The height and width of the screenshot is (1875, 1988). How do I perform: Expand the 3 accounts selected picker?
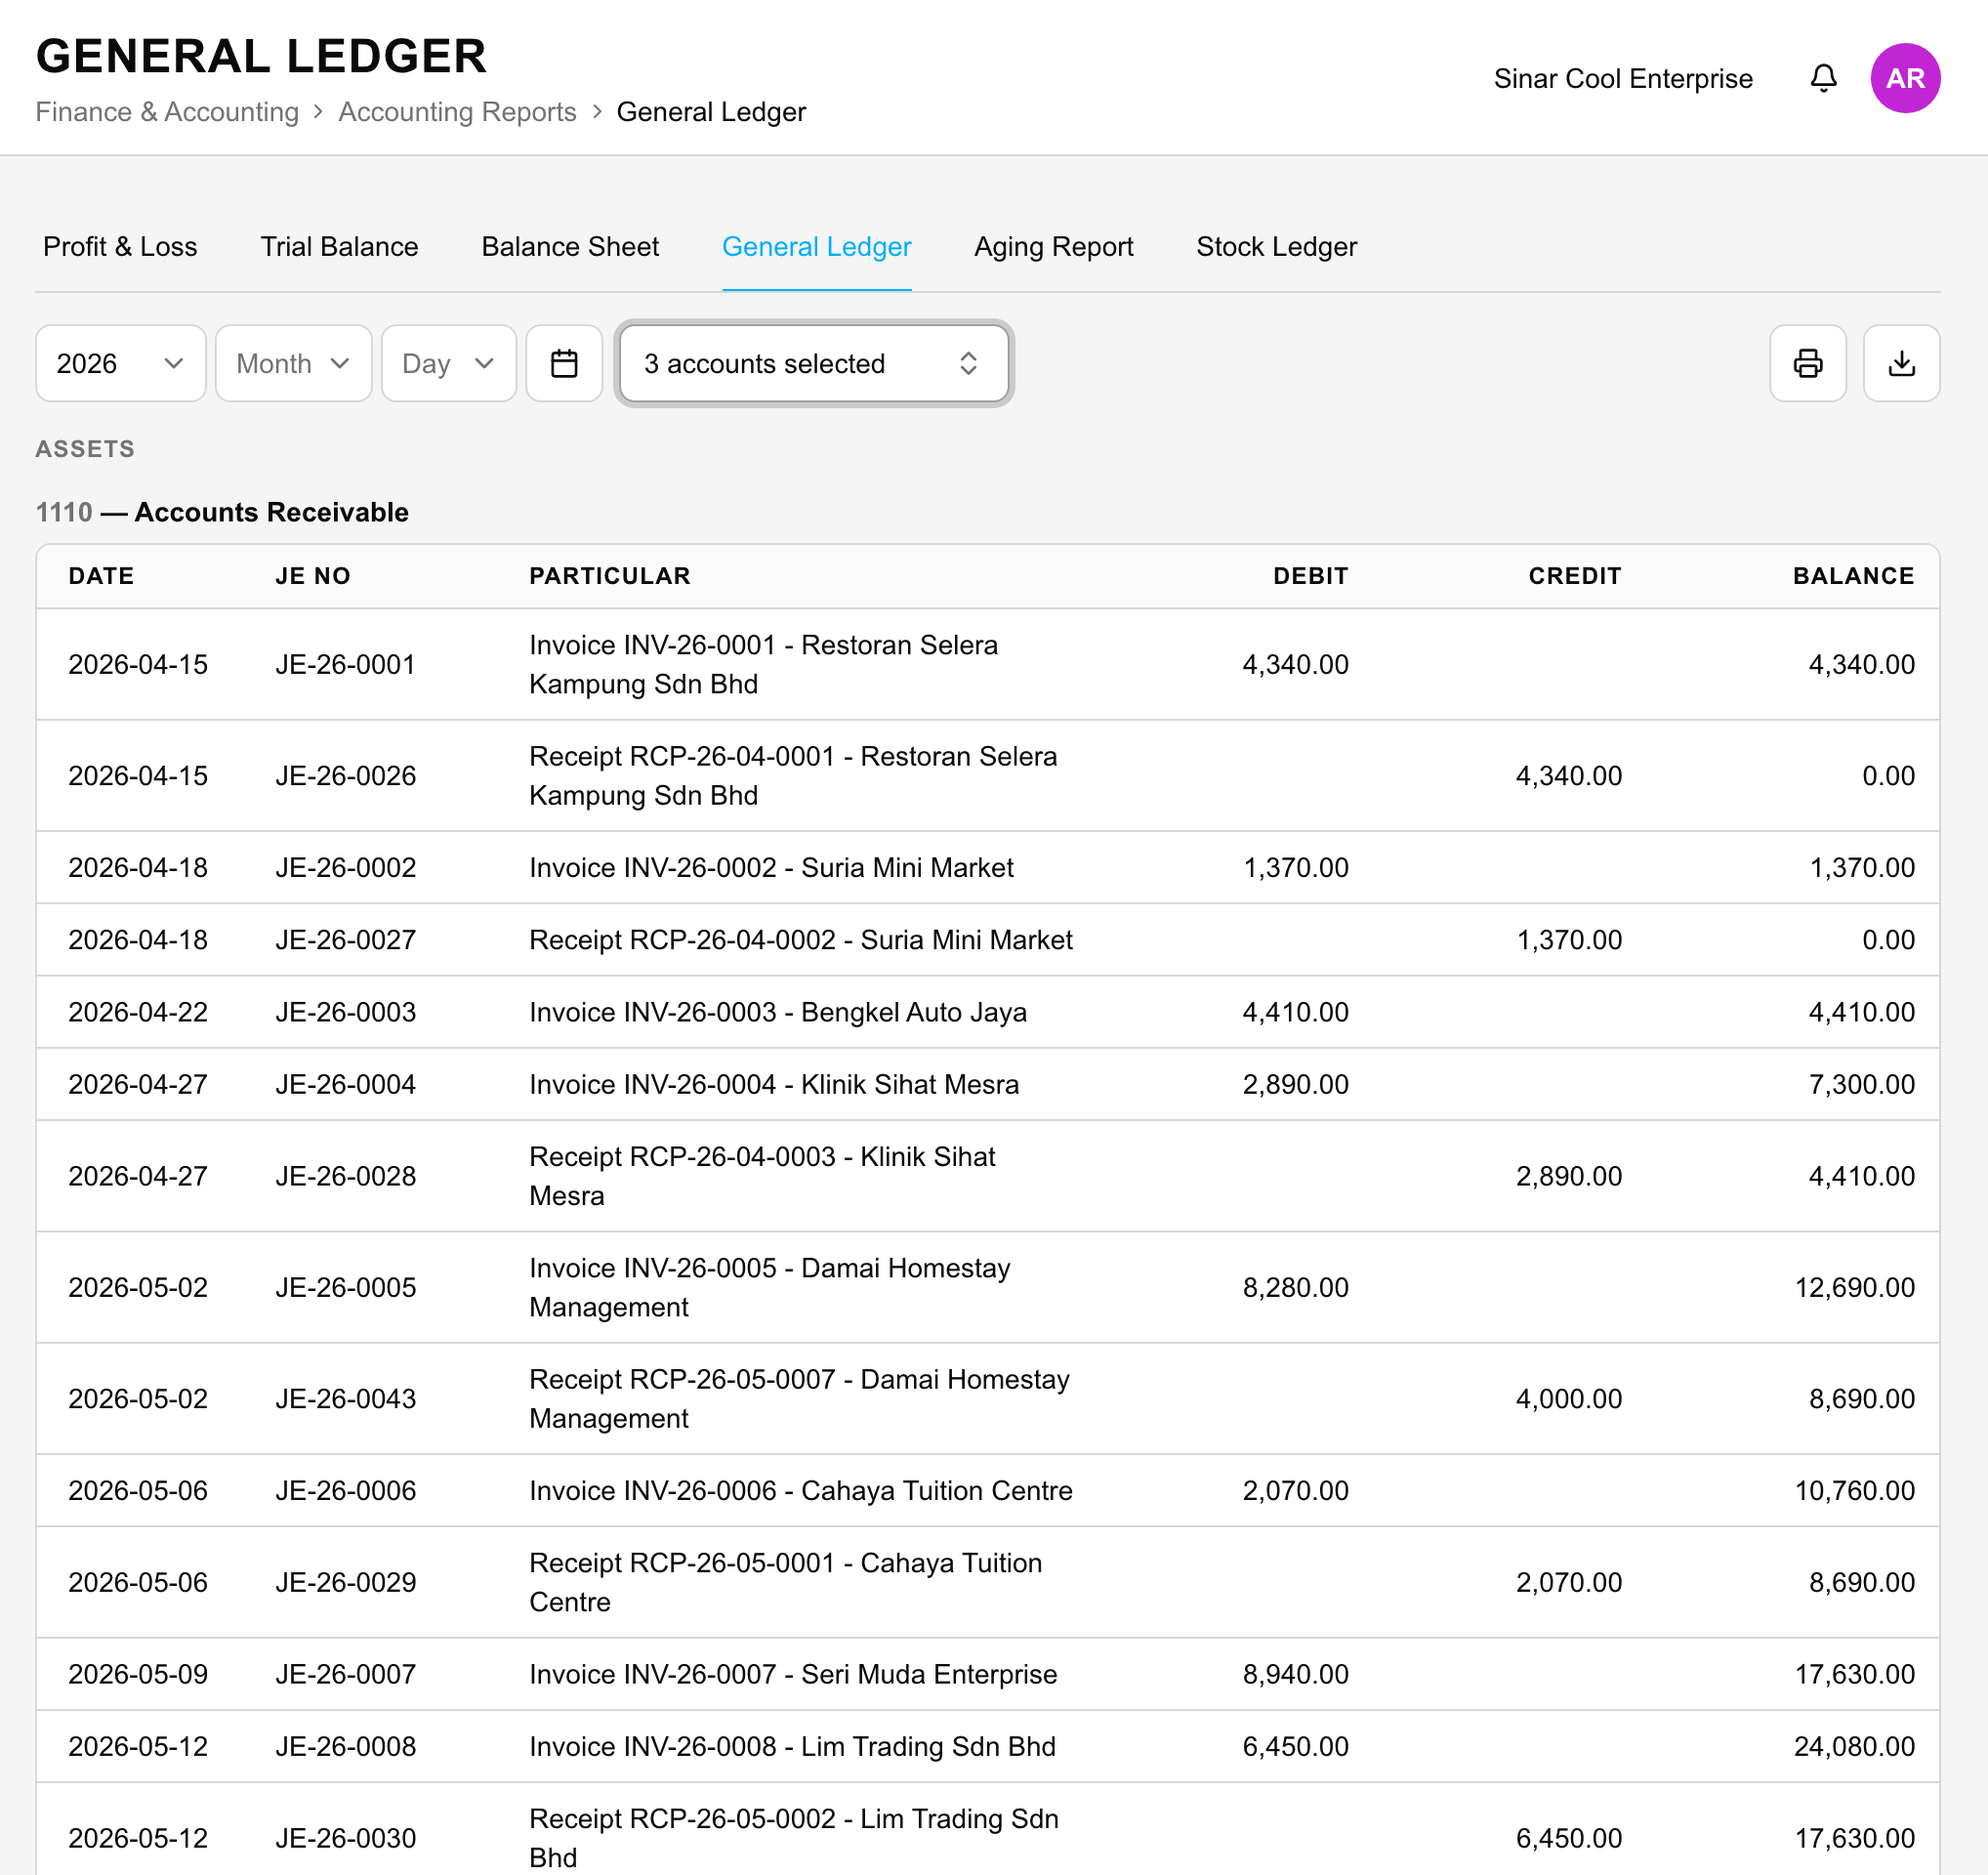coord(813,363)
